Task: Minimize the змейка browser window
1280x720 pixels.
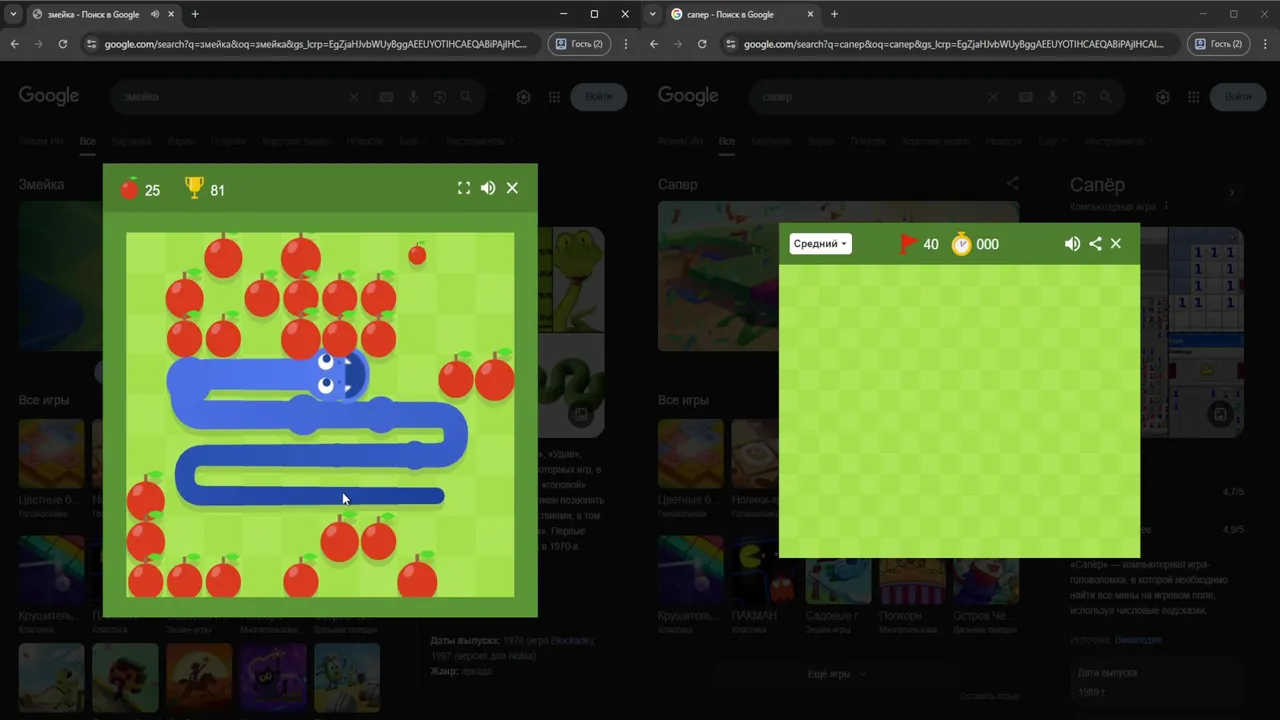Action: pos(565,14)
